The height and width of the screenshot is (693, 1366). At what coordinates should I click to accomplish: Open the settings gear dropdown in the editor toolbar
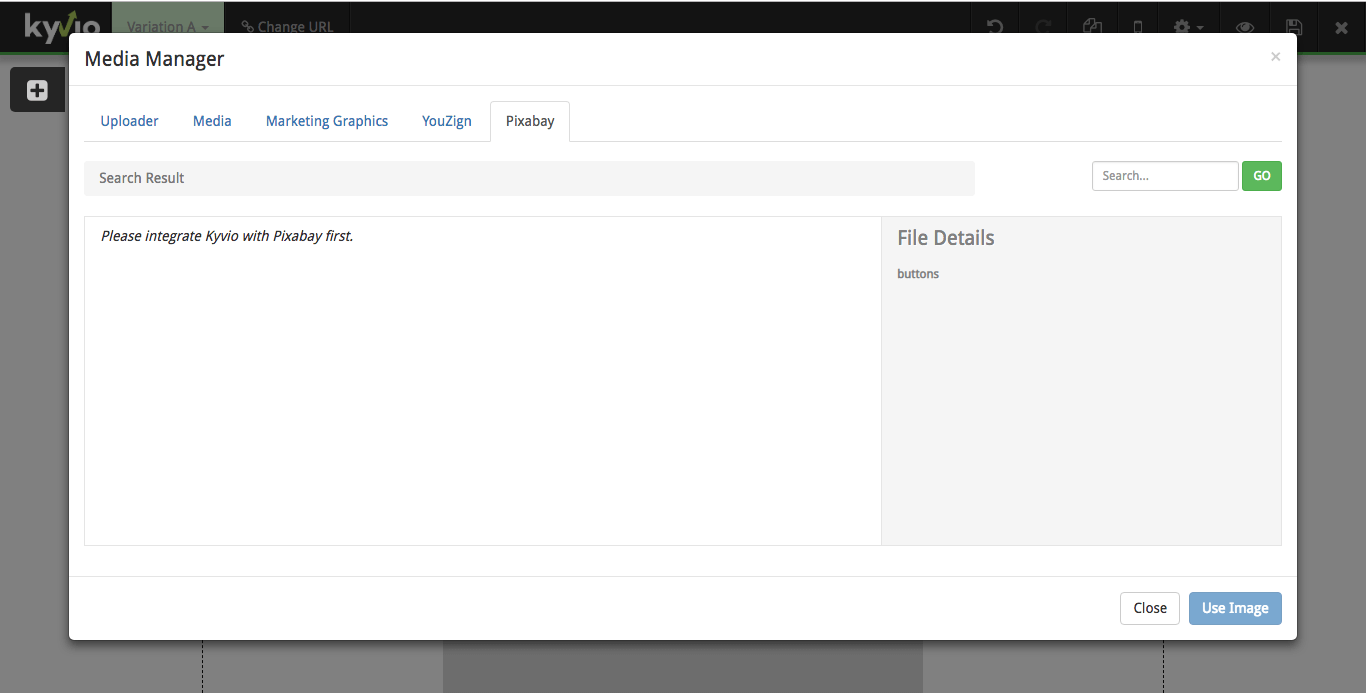click(x=1188, y=27)
